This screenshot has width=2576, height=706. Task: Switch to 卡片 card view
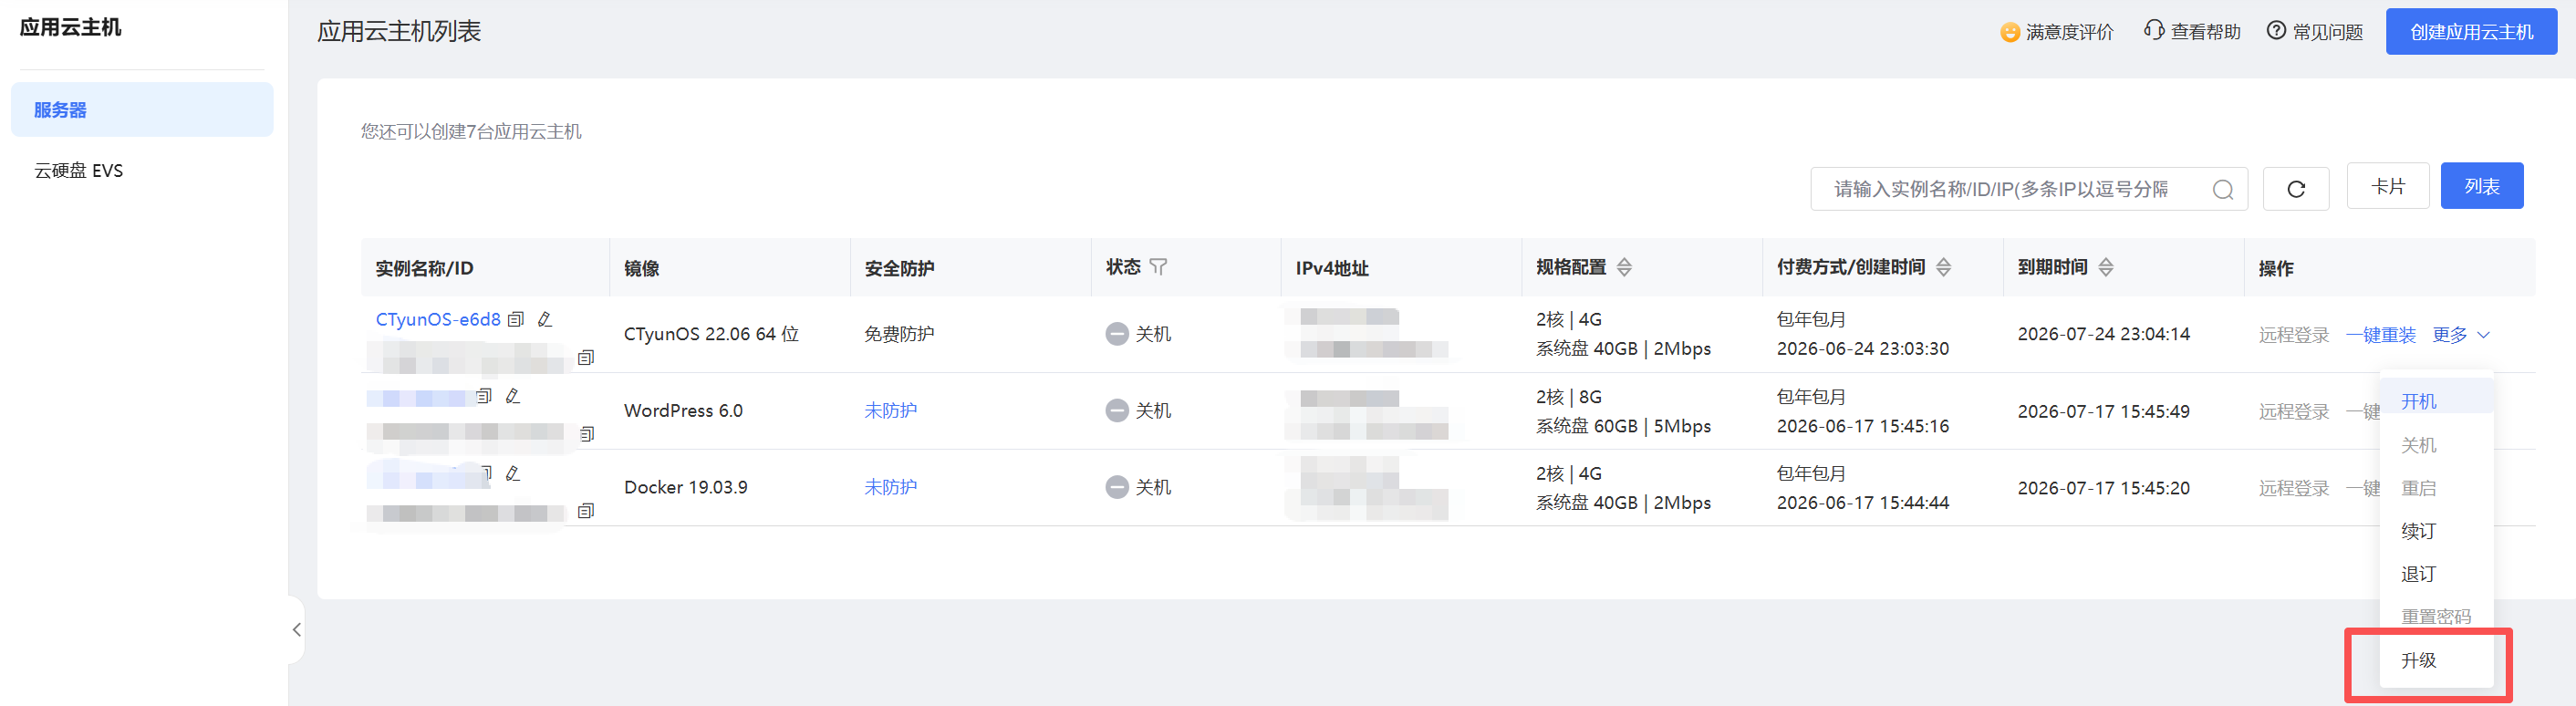click(2388, 186)
